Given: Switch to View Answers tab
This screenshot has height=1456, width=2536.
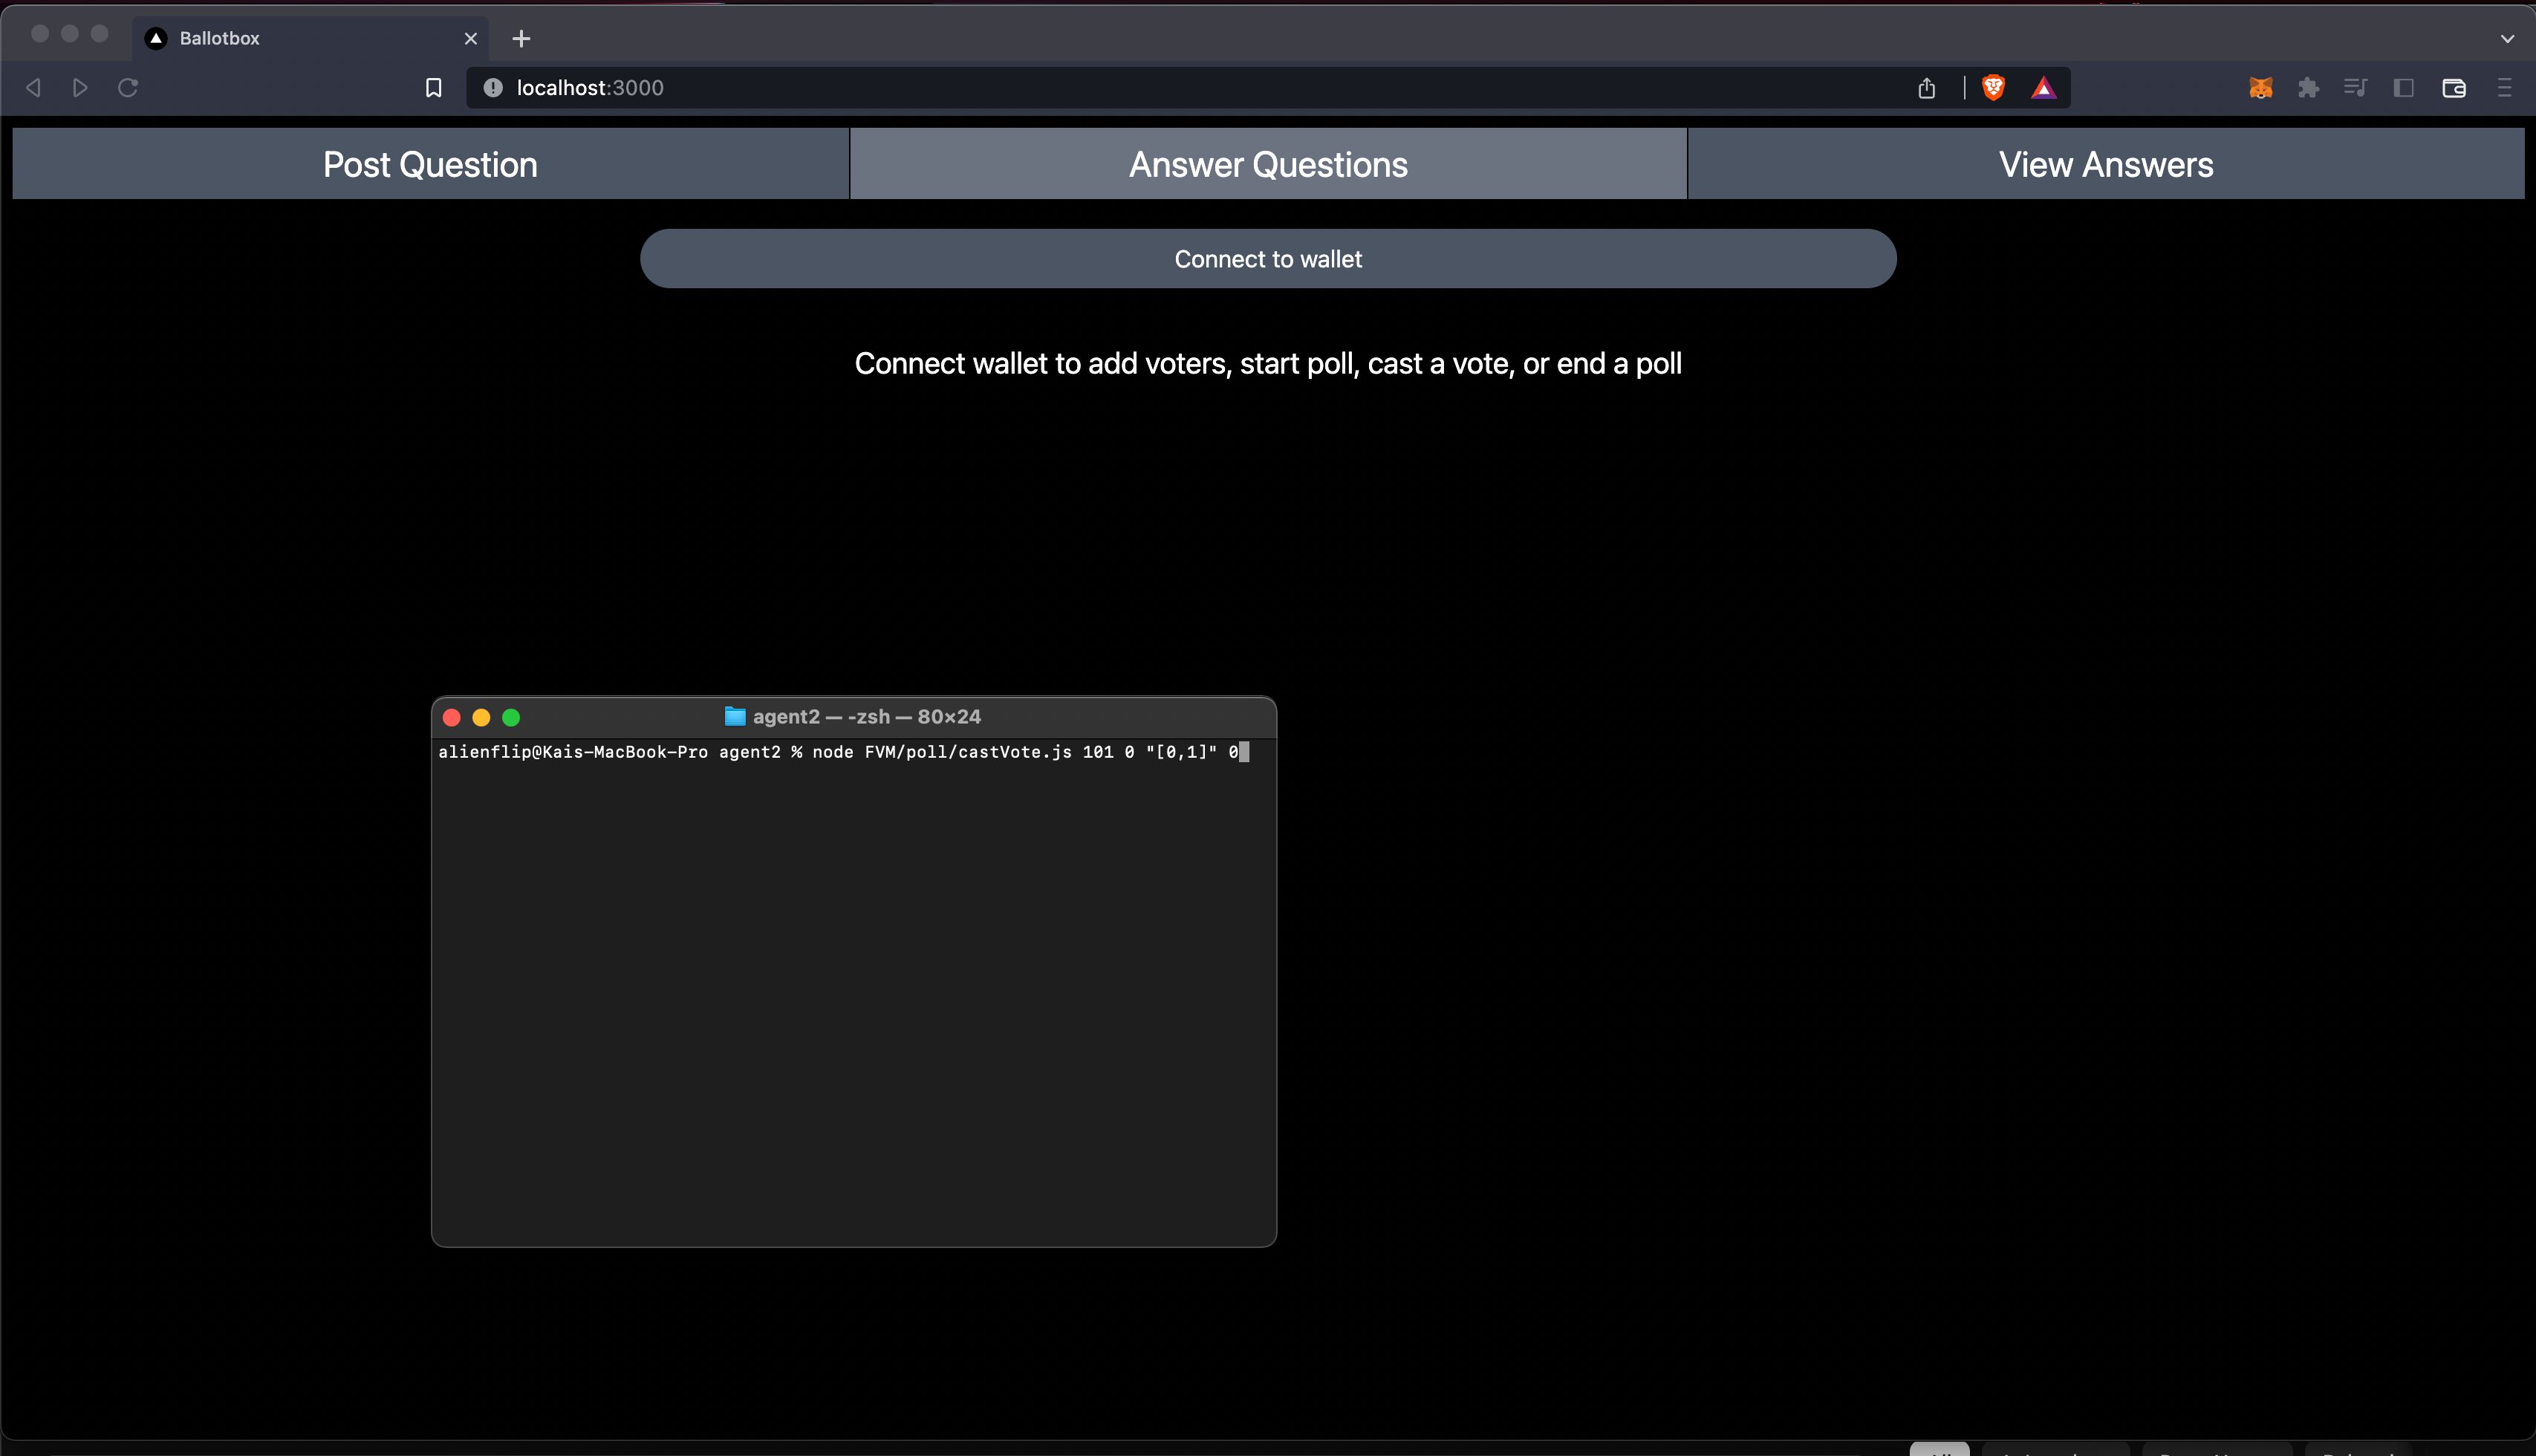Looking at the screenshot, I should click(2106, 164).
